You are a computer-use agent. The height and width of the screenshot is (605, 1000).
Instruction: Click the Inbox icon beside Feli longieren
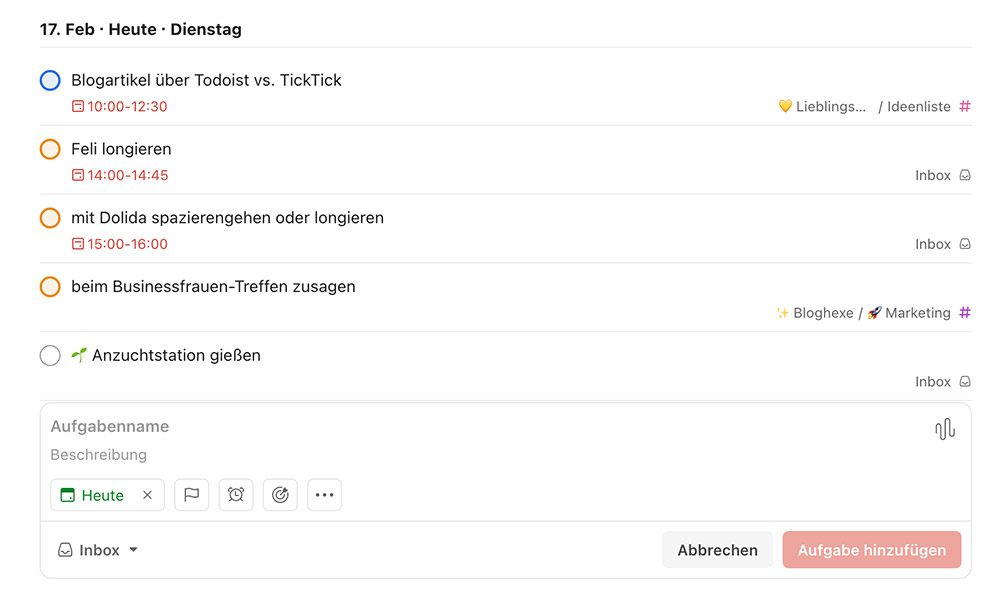(963, 174)
